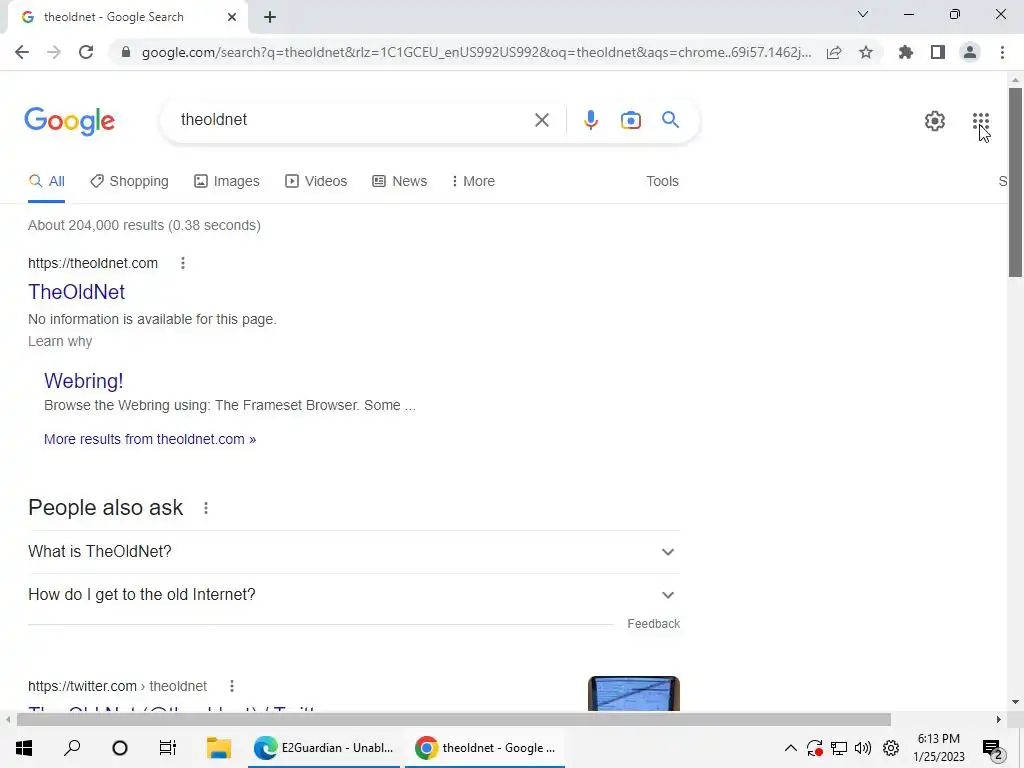The height and width of the screenshot is (768, 1024).
Task: Open the tab search chevron
Action: 863,14
